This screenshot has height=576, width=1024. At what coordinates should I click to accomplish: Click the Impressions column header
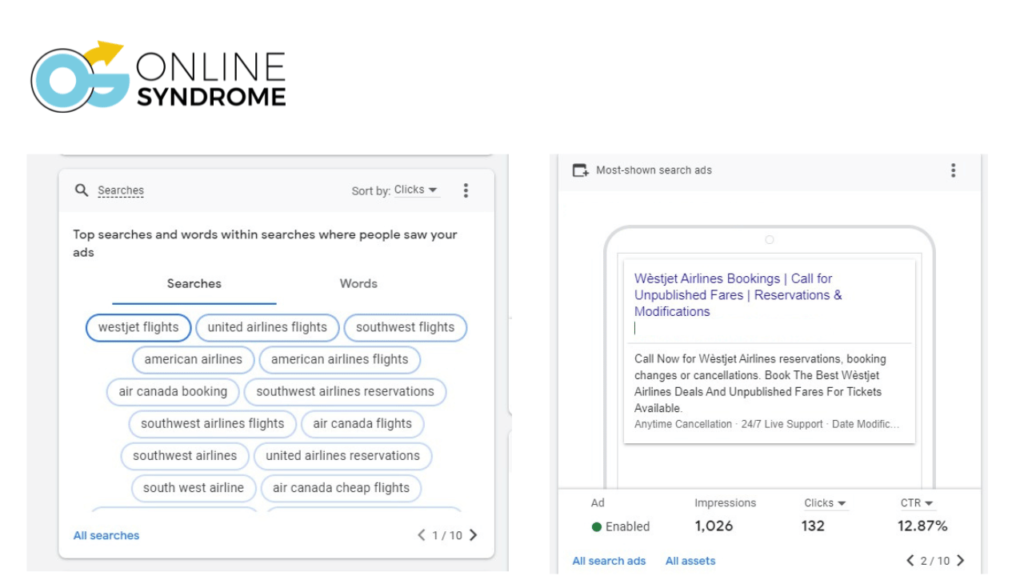click(x=725, y=503)
